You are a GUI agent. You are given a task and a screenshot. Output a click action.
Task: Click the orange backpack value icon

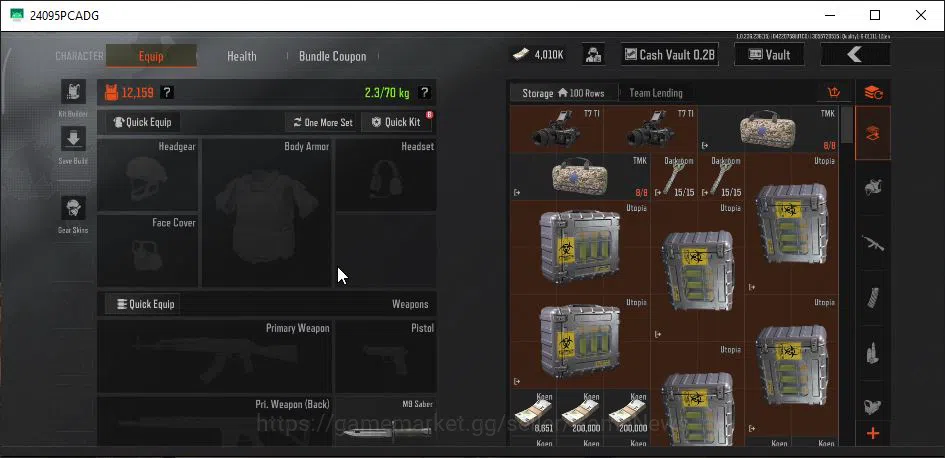[x=111, y=93]
